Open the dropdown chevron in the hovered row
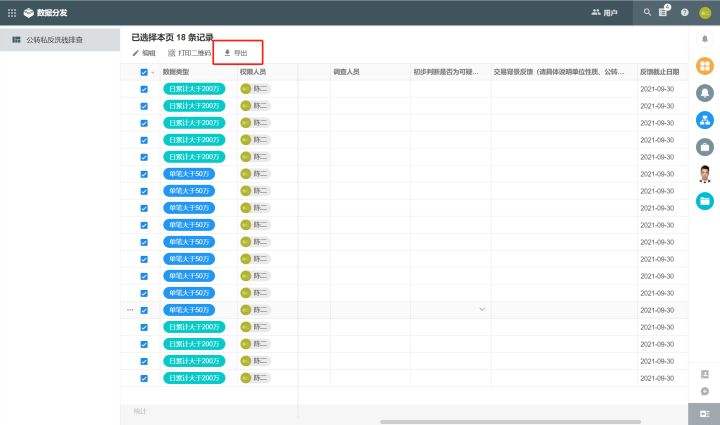Viewport: 720px width, 425px height. pyautogui.click(x=482, y=310)
